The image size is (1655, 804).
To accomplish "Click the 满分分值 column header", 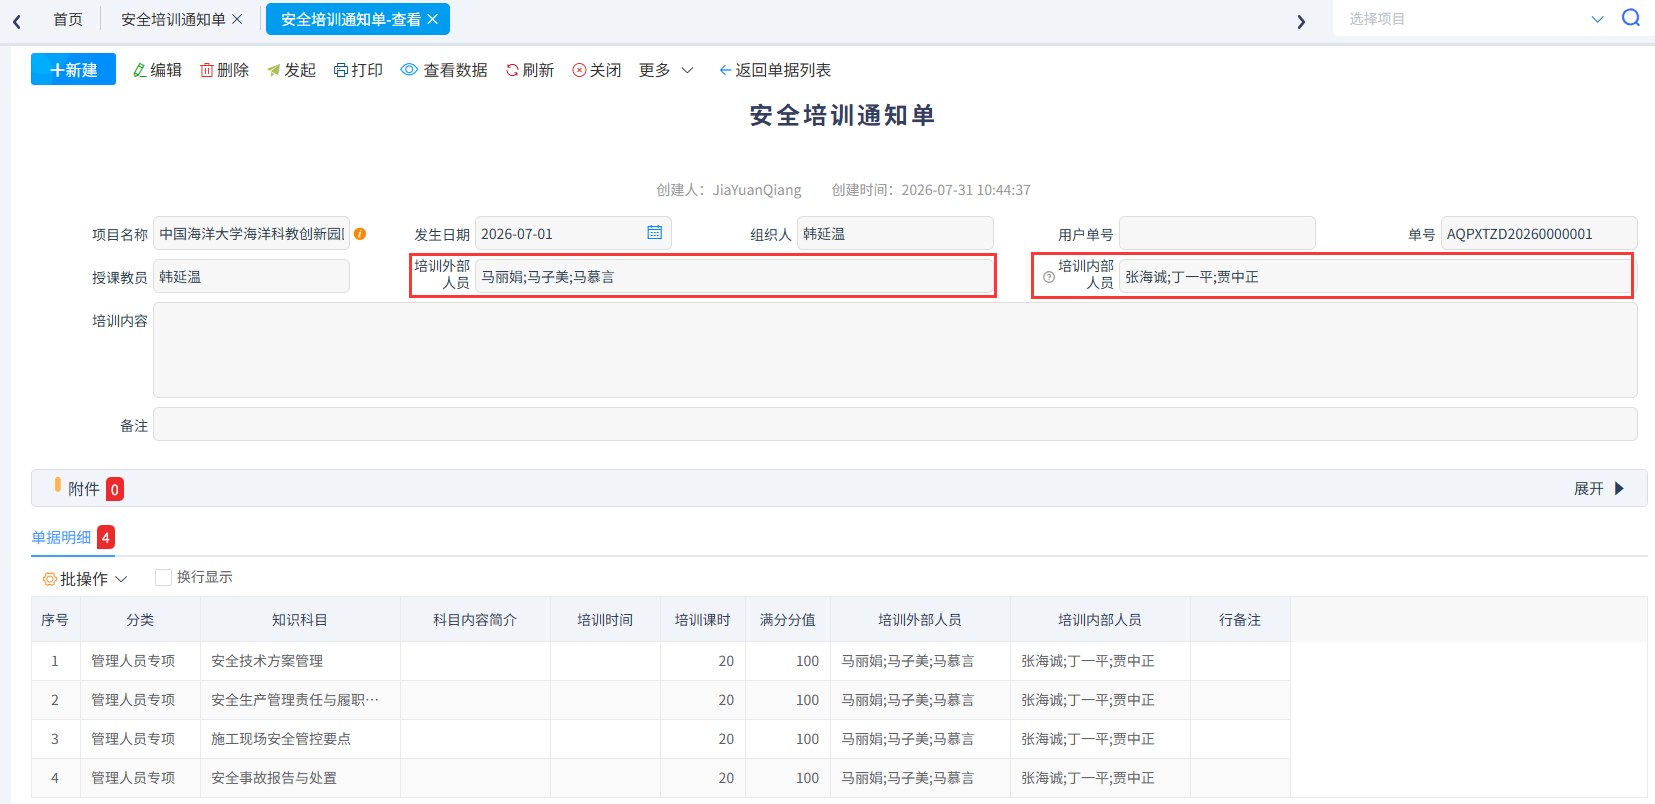I will pyautogui.click(x=788, y=620).
